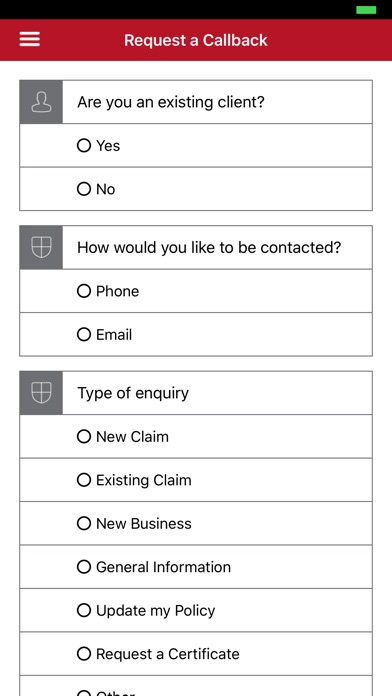Pick General Information enquiry option
Screen dimensions: 392x696
(196, 567)
